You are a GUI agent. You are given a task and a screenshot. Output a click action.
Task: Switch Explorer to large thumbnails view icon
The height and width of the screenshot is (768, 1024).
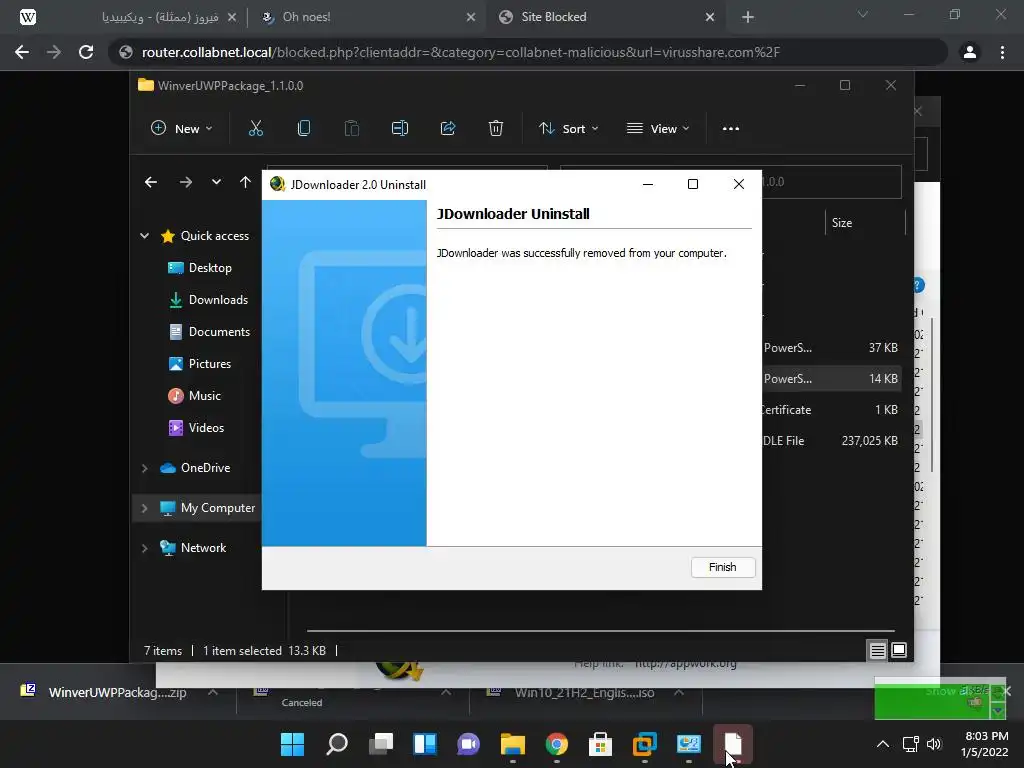point(899,650)
